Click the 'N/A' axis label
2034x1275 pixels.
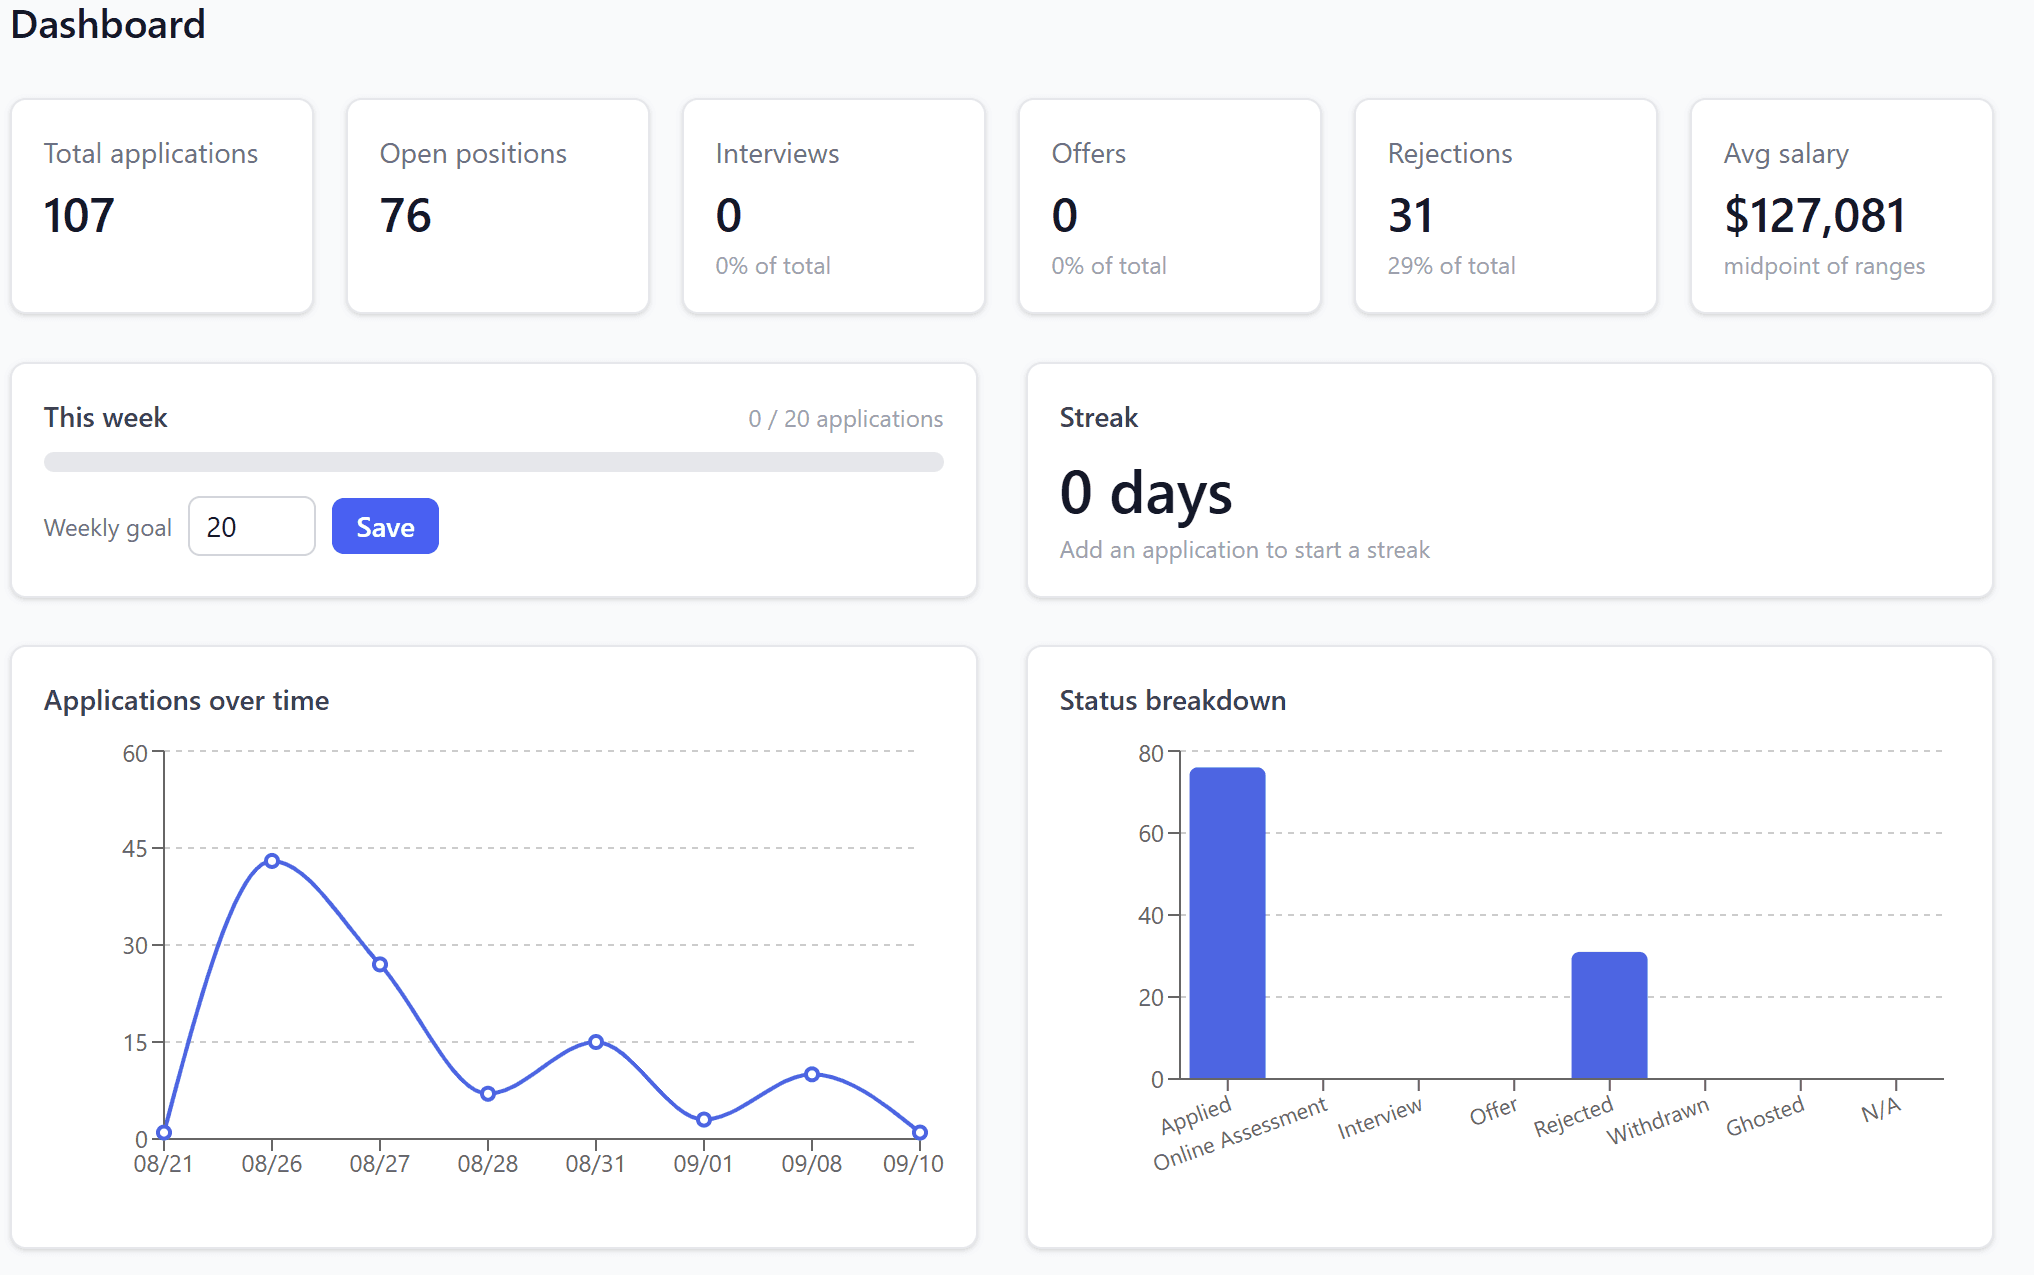pos(1881,1110)
